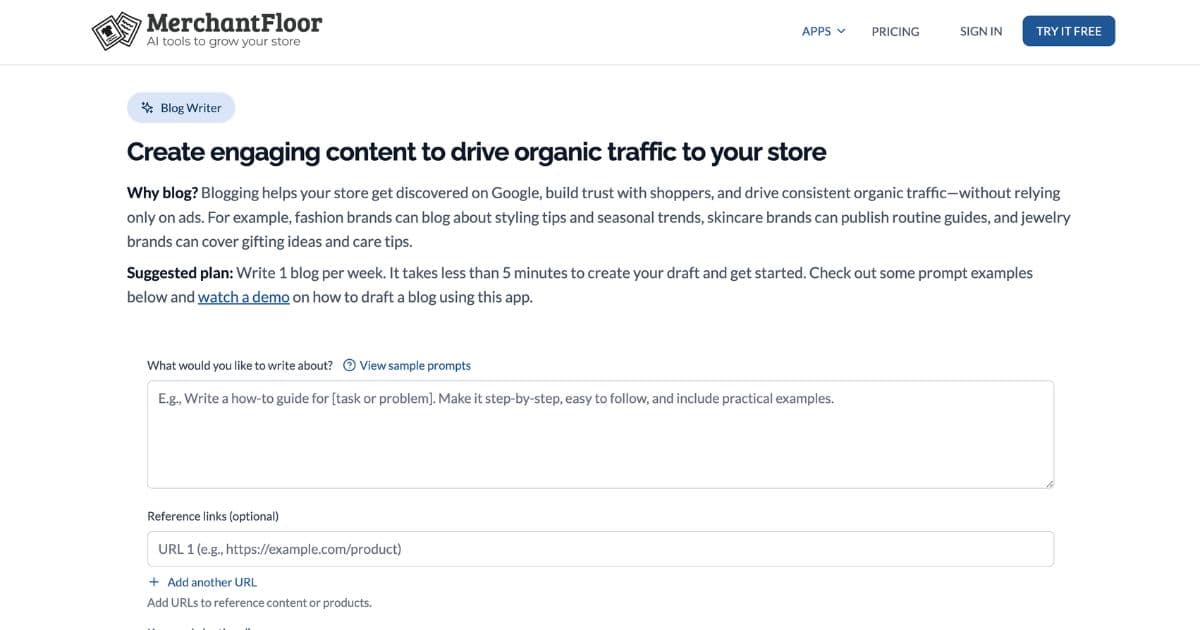This screenshot has height=630, width=1200.
Task: Select the sparkle icon on Blog Writer badge
Action: click(x=147, y=107)
